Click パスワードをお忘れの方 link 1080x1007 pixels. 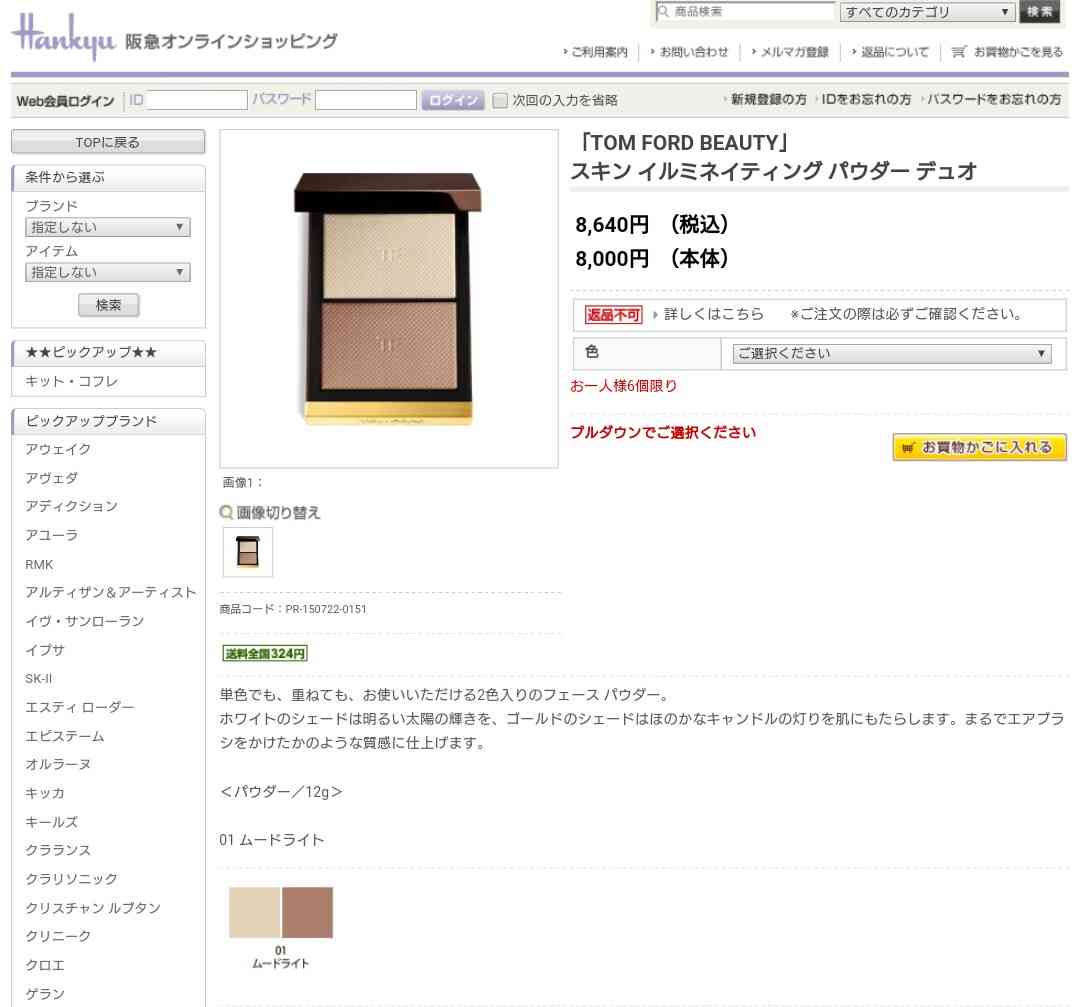(993, 99)
